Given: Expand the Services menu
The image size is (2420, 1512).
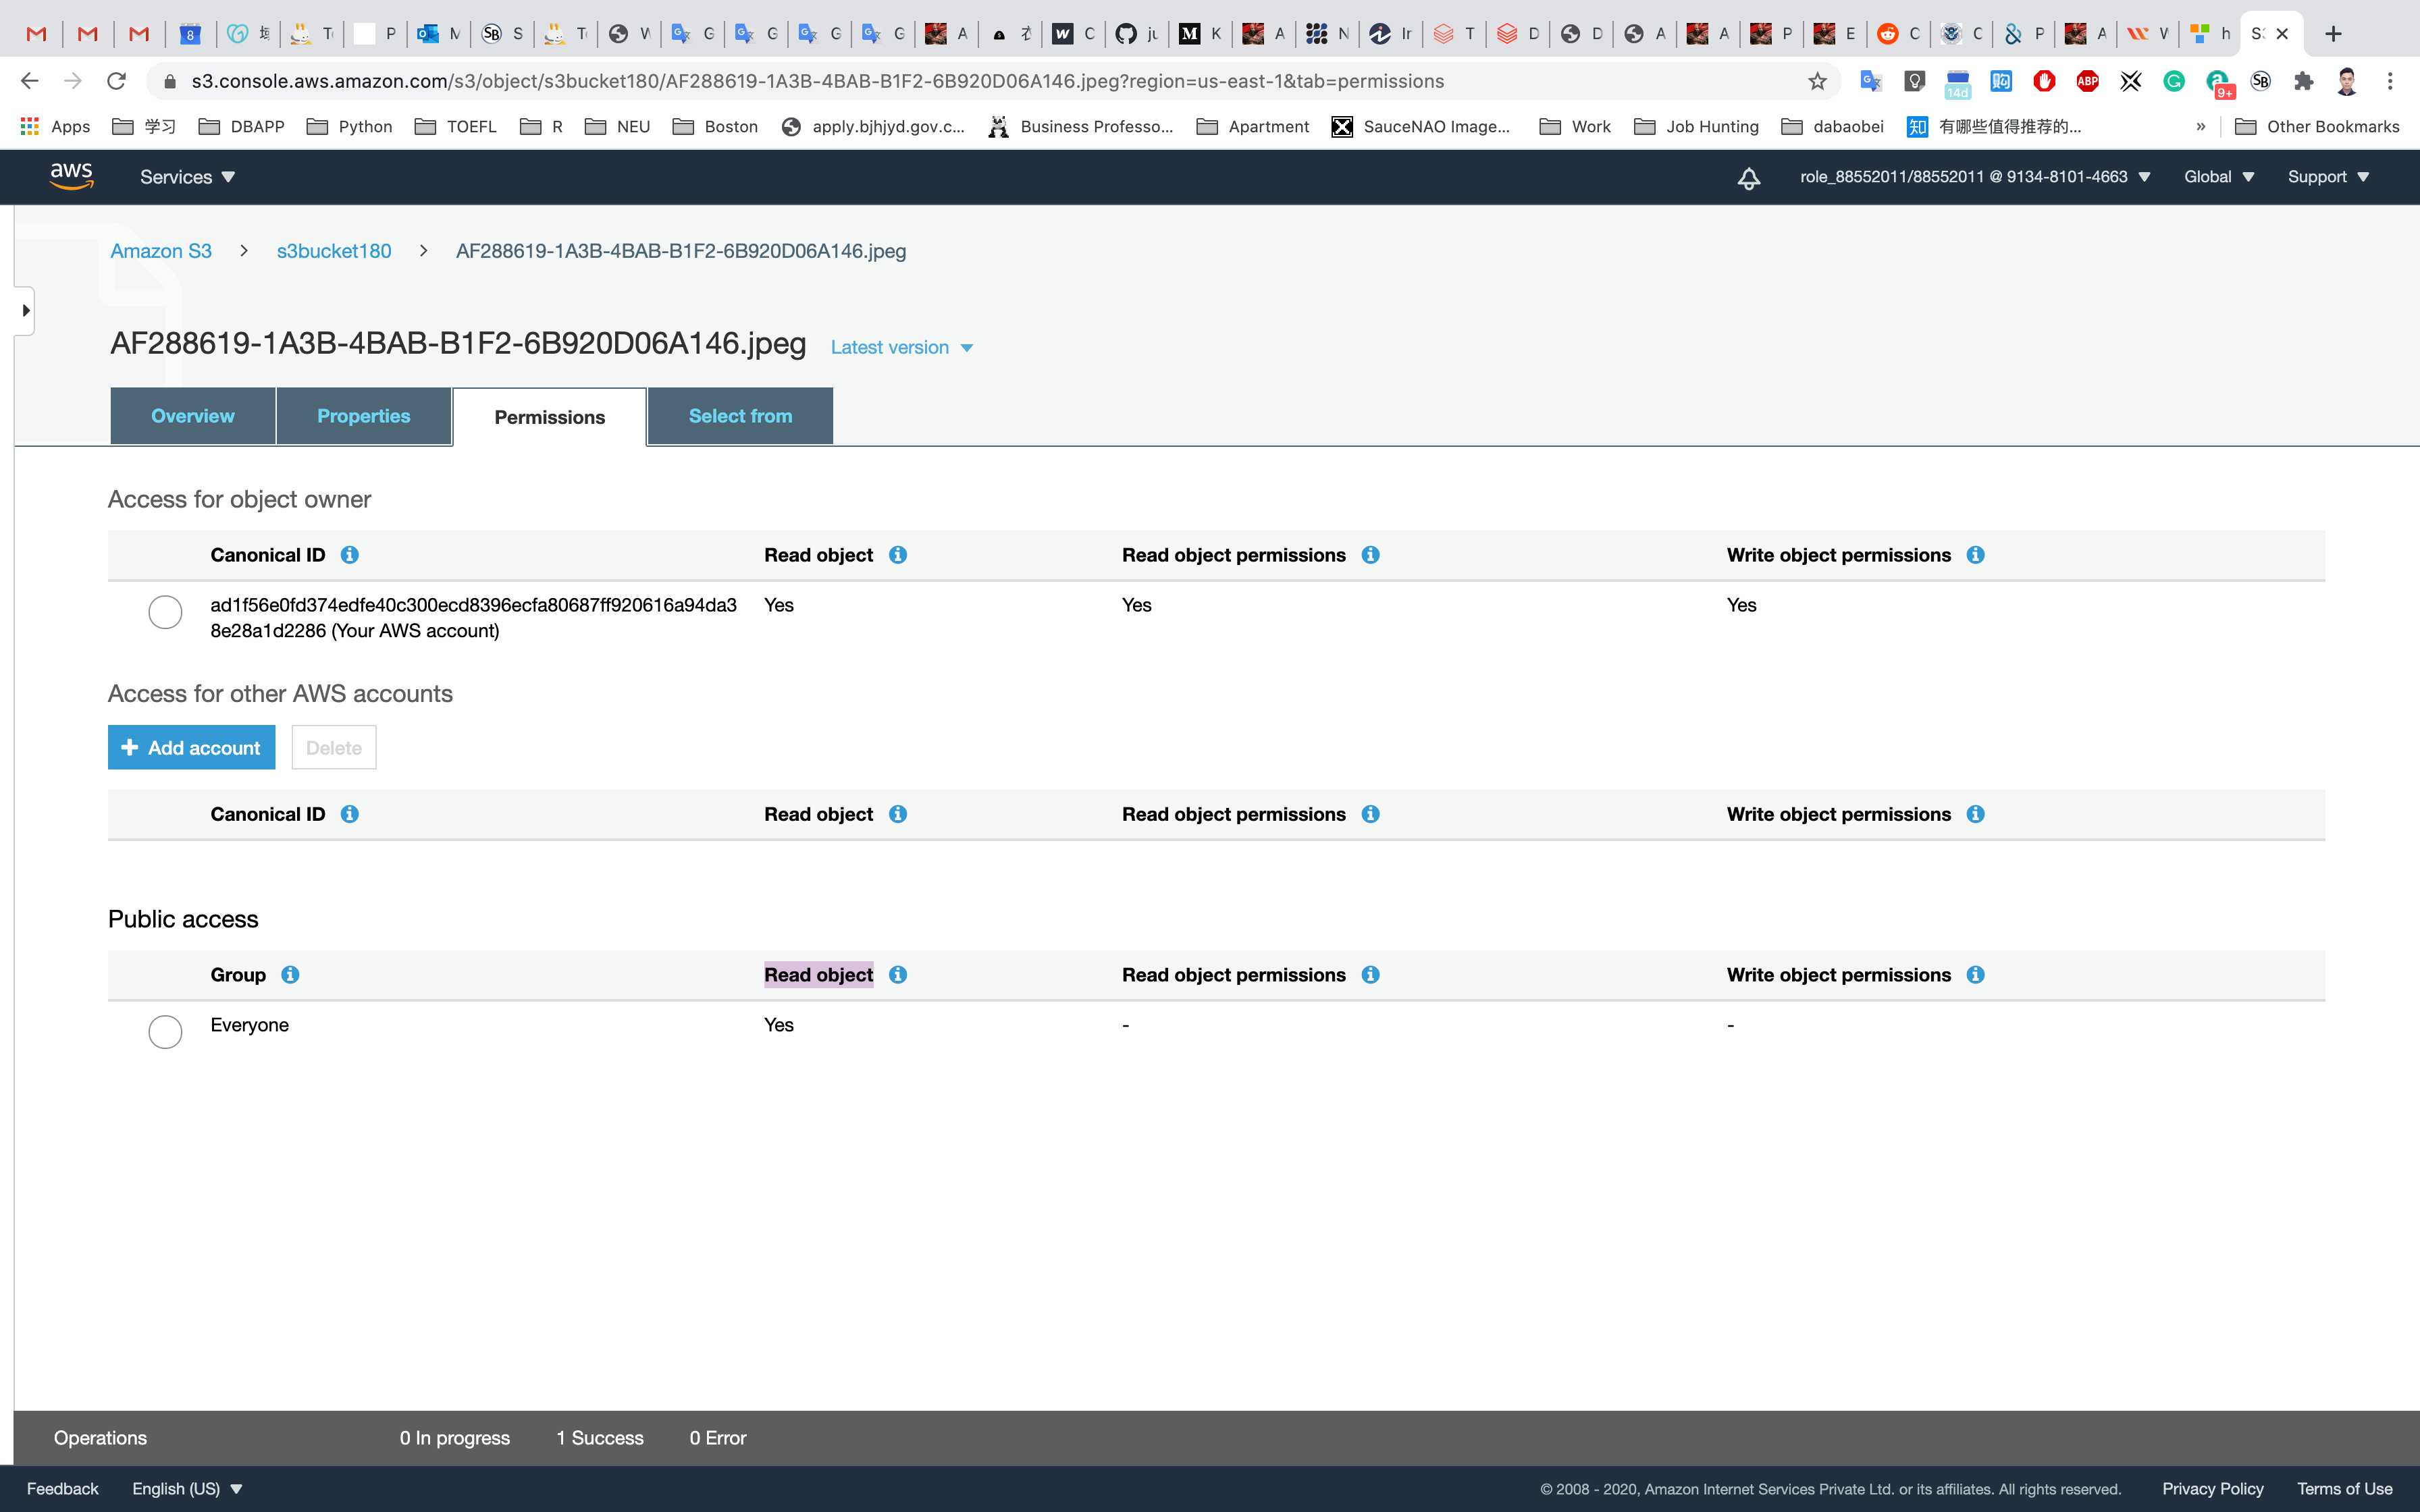Looking at the screenshot, I should click(187, 177).
